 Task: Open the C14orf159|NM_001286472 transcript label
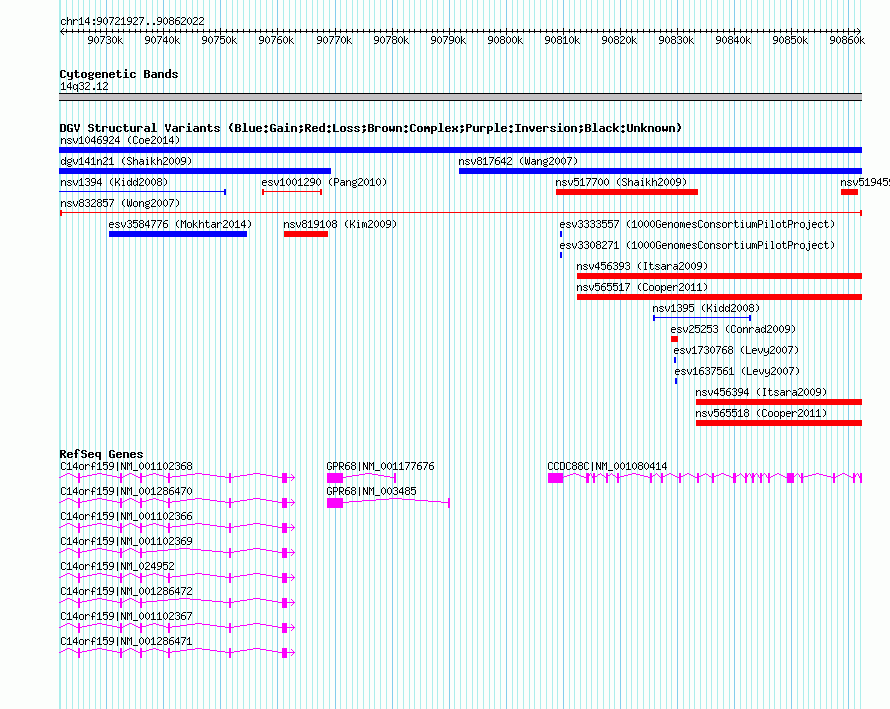[x=127, y=591]
